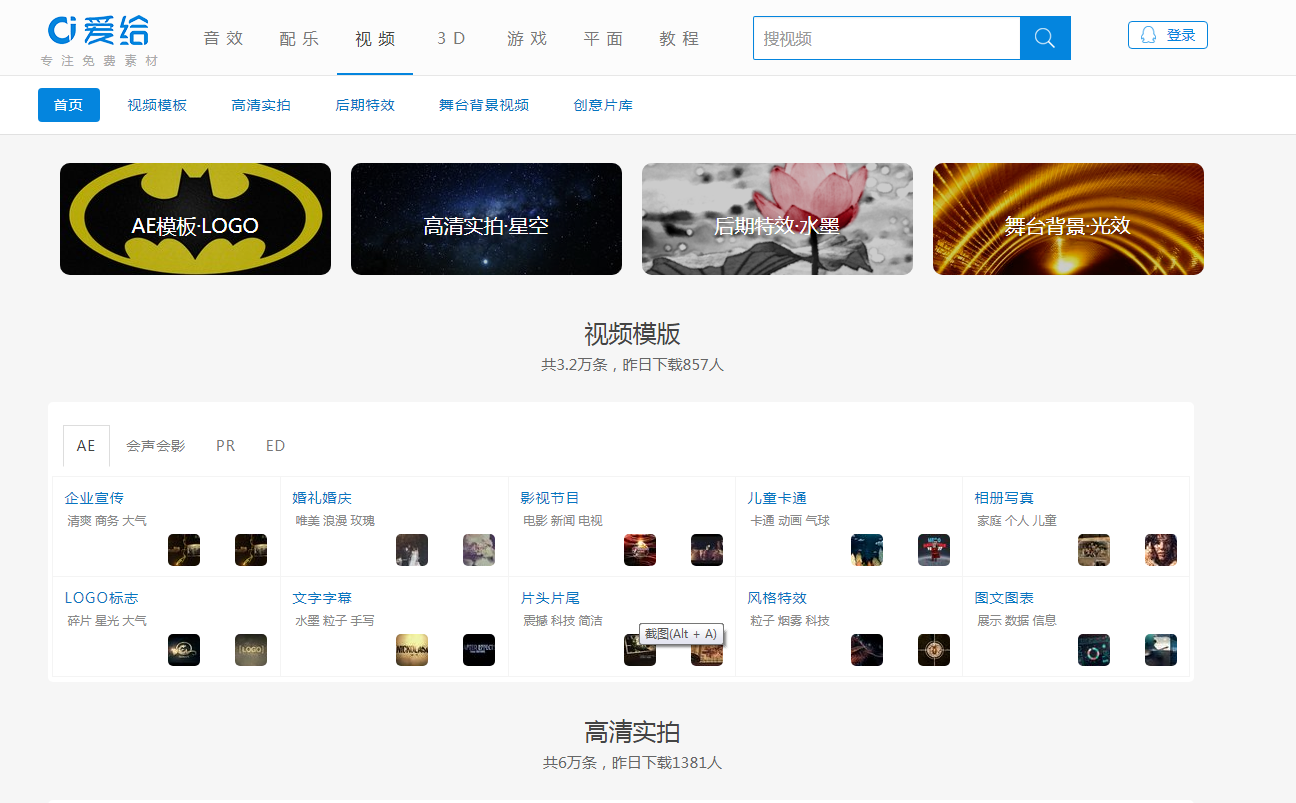Open first thumbnail under 企业宣传
Viewport: 1296px width, 803px height.
[x=184, y=550]
